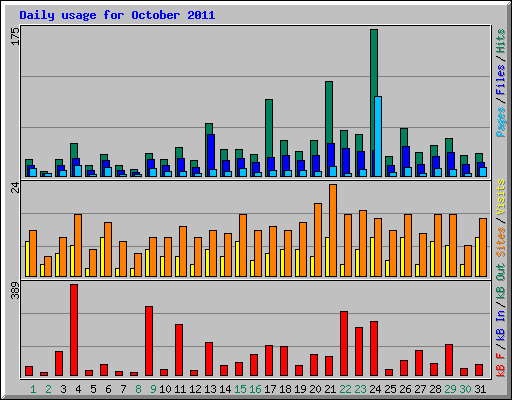Click the 24 axis value
The height and width of the screenshot is (400, 512).
point(16,188)
